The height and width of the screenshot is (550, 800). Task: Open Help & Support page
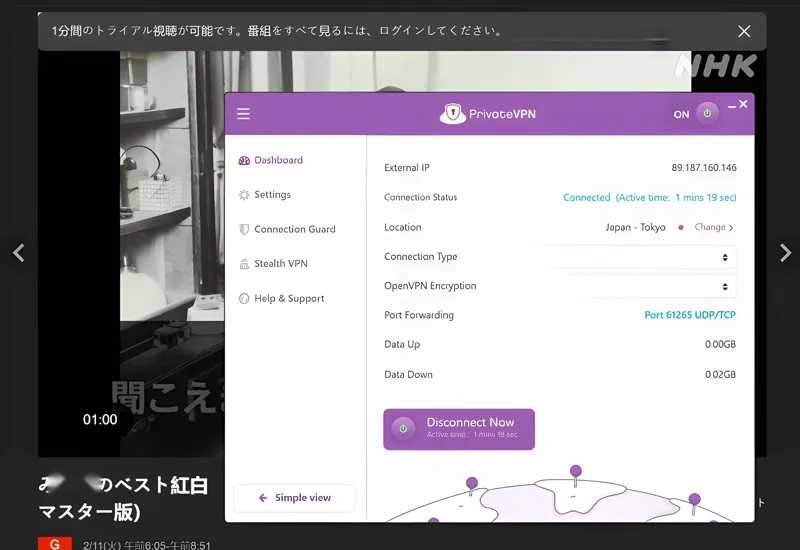(281, 298)
